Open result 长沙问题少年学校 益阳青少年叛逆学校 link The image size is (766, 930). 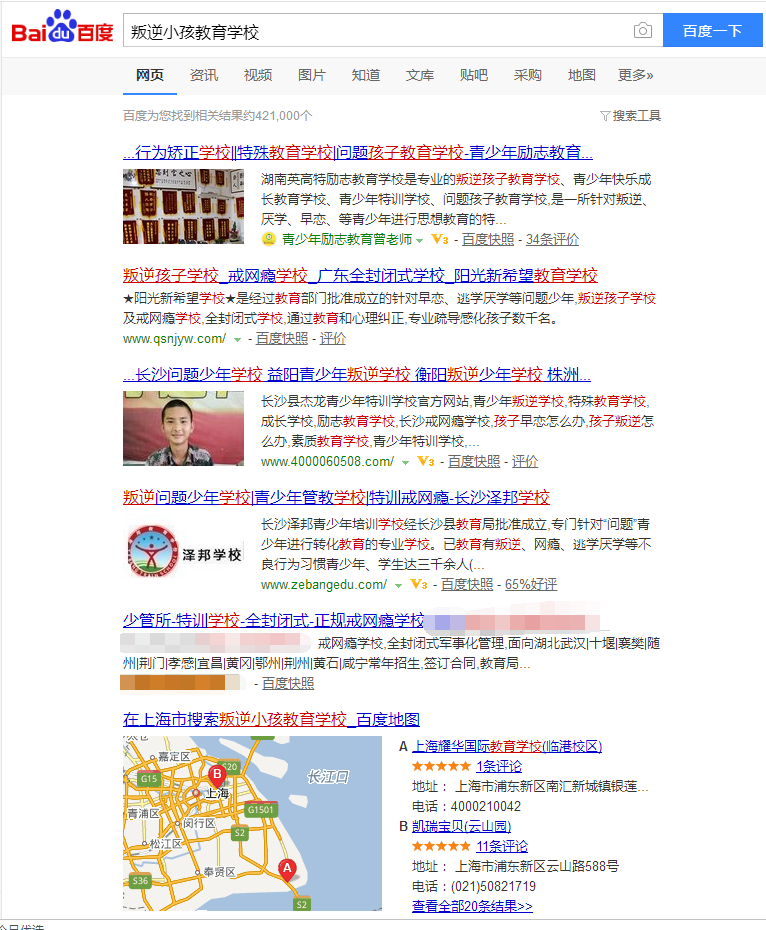pos(357,374)
